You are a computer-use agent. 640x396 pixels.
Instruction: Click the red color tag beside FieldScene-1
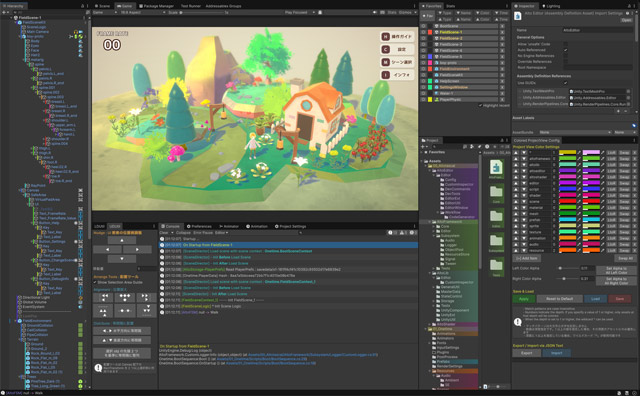click(430, 32)
